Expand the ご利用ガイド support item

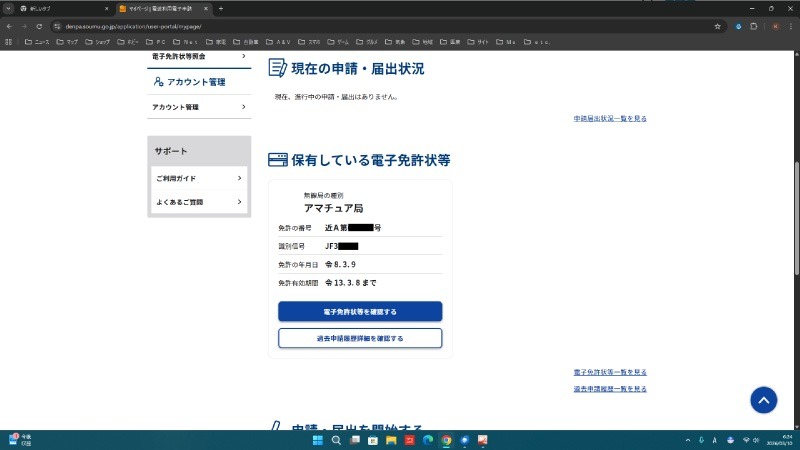tap(198, 178)
